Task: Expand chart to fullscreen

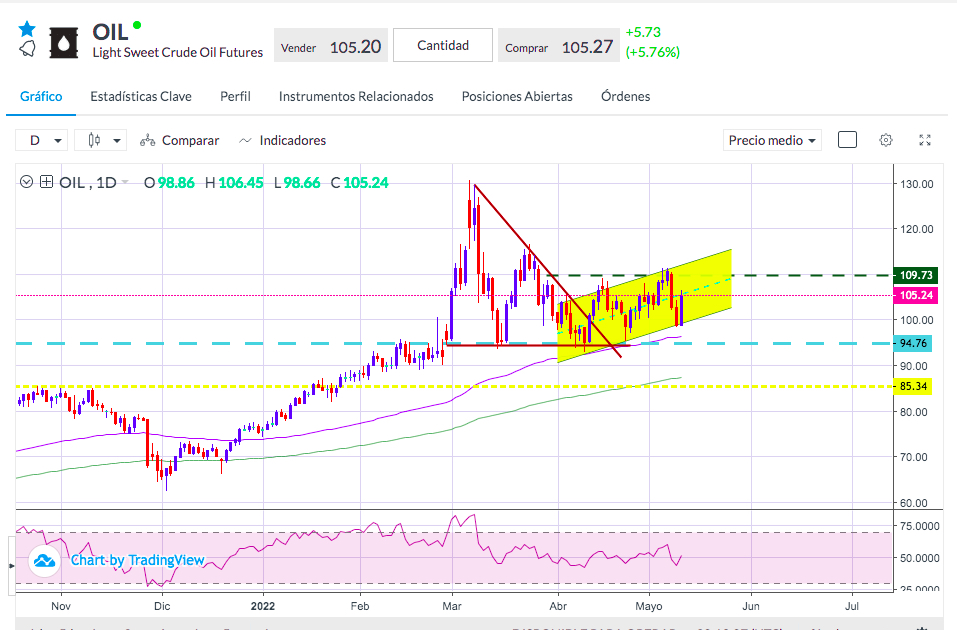Action: (925, 140)
